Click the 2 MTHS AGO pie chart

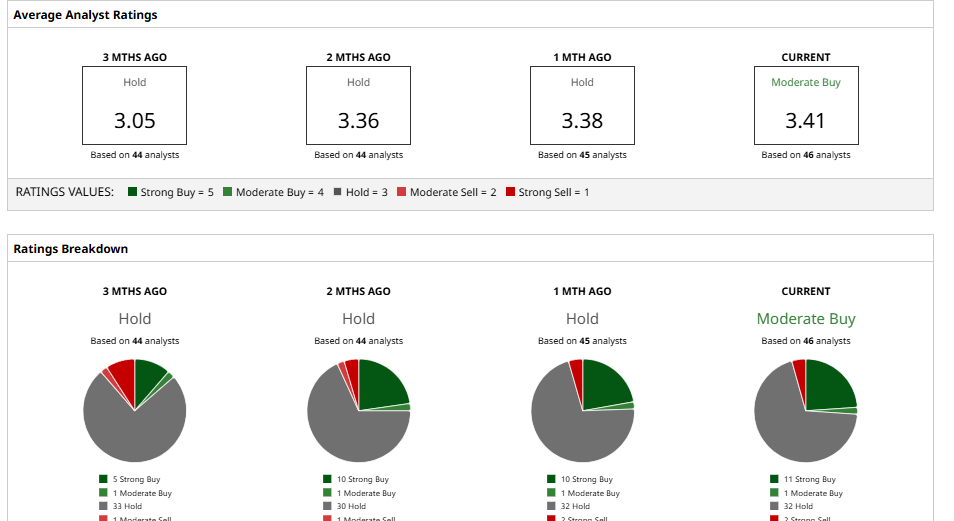pyautogui.click(x=358, y=410)
